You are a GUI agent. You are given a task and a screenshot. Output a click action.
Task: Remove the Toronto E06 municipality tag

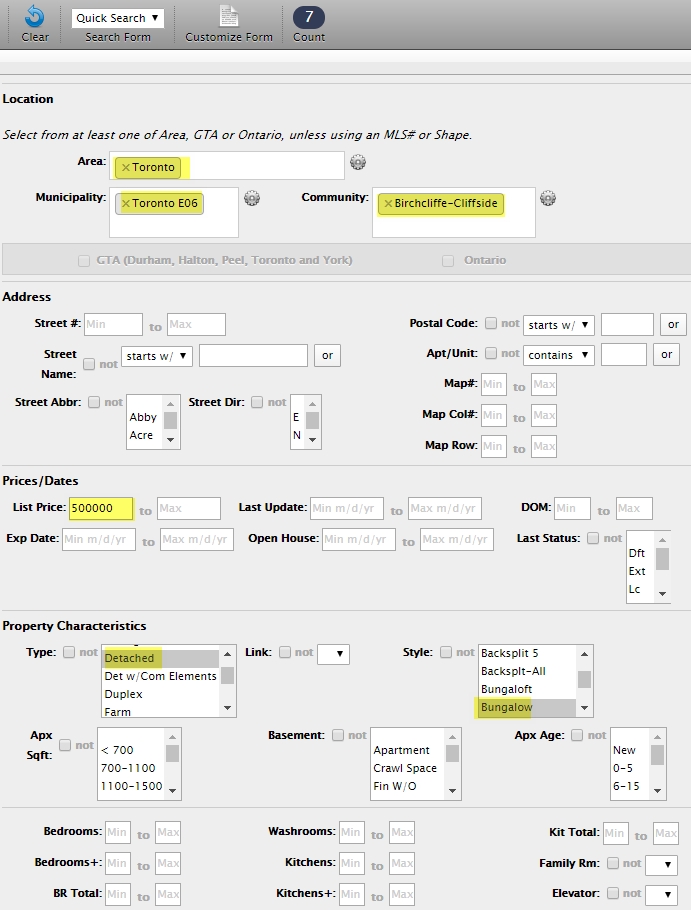pyautogui.click(x=125, y=204)
